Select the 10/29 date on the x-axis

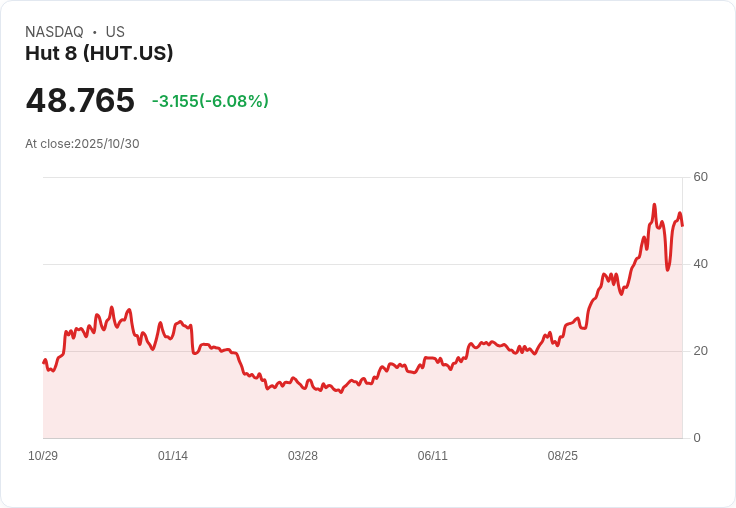pyautogui.click(x=43, y=456)
